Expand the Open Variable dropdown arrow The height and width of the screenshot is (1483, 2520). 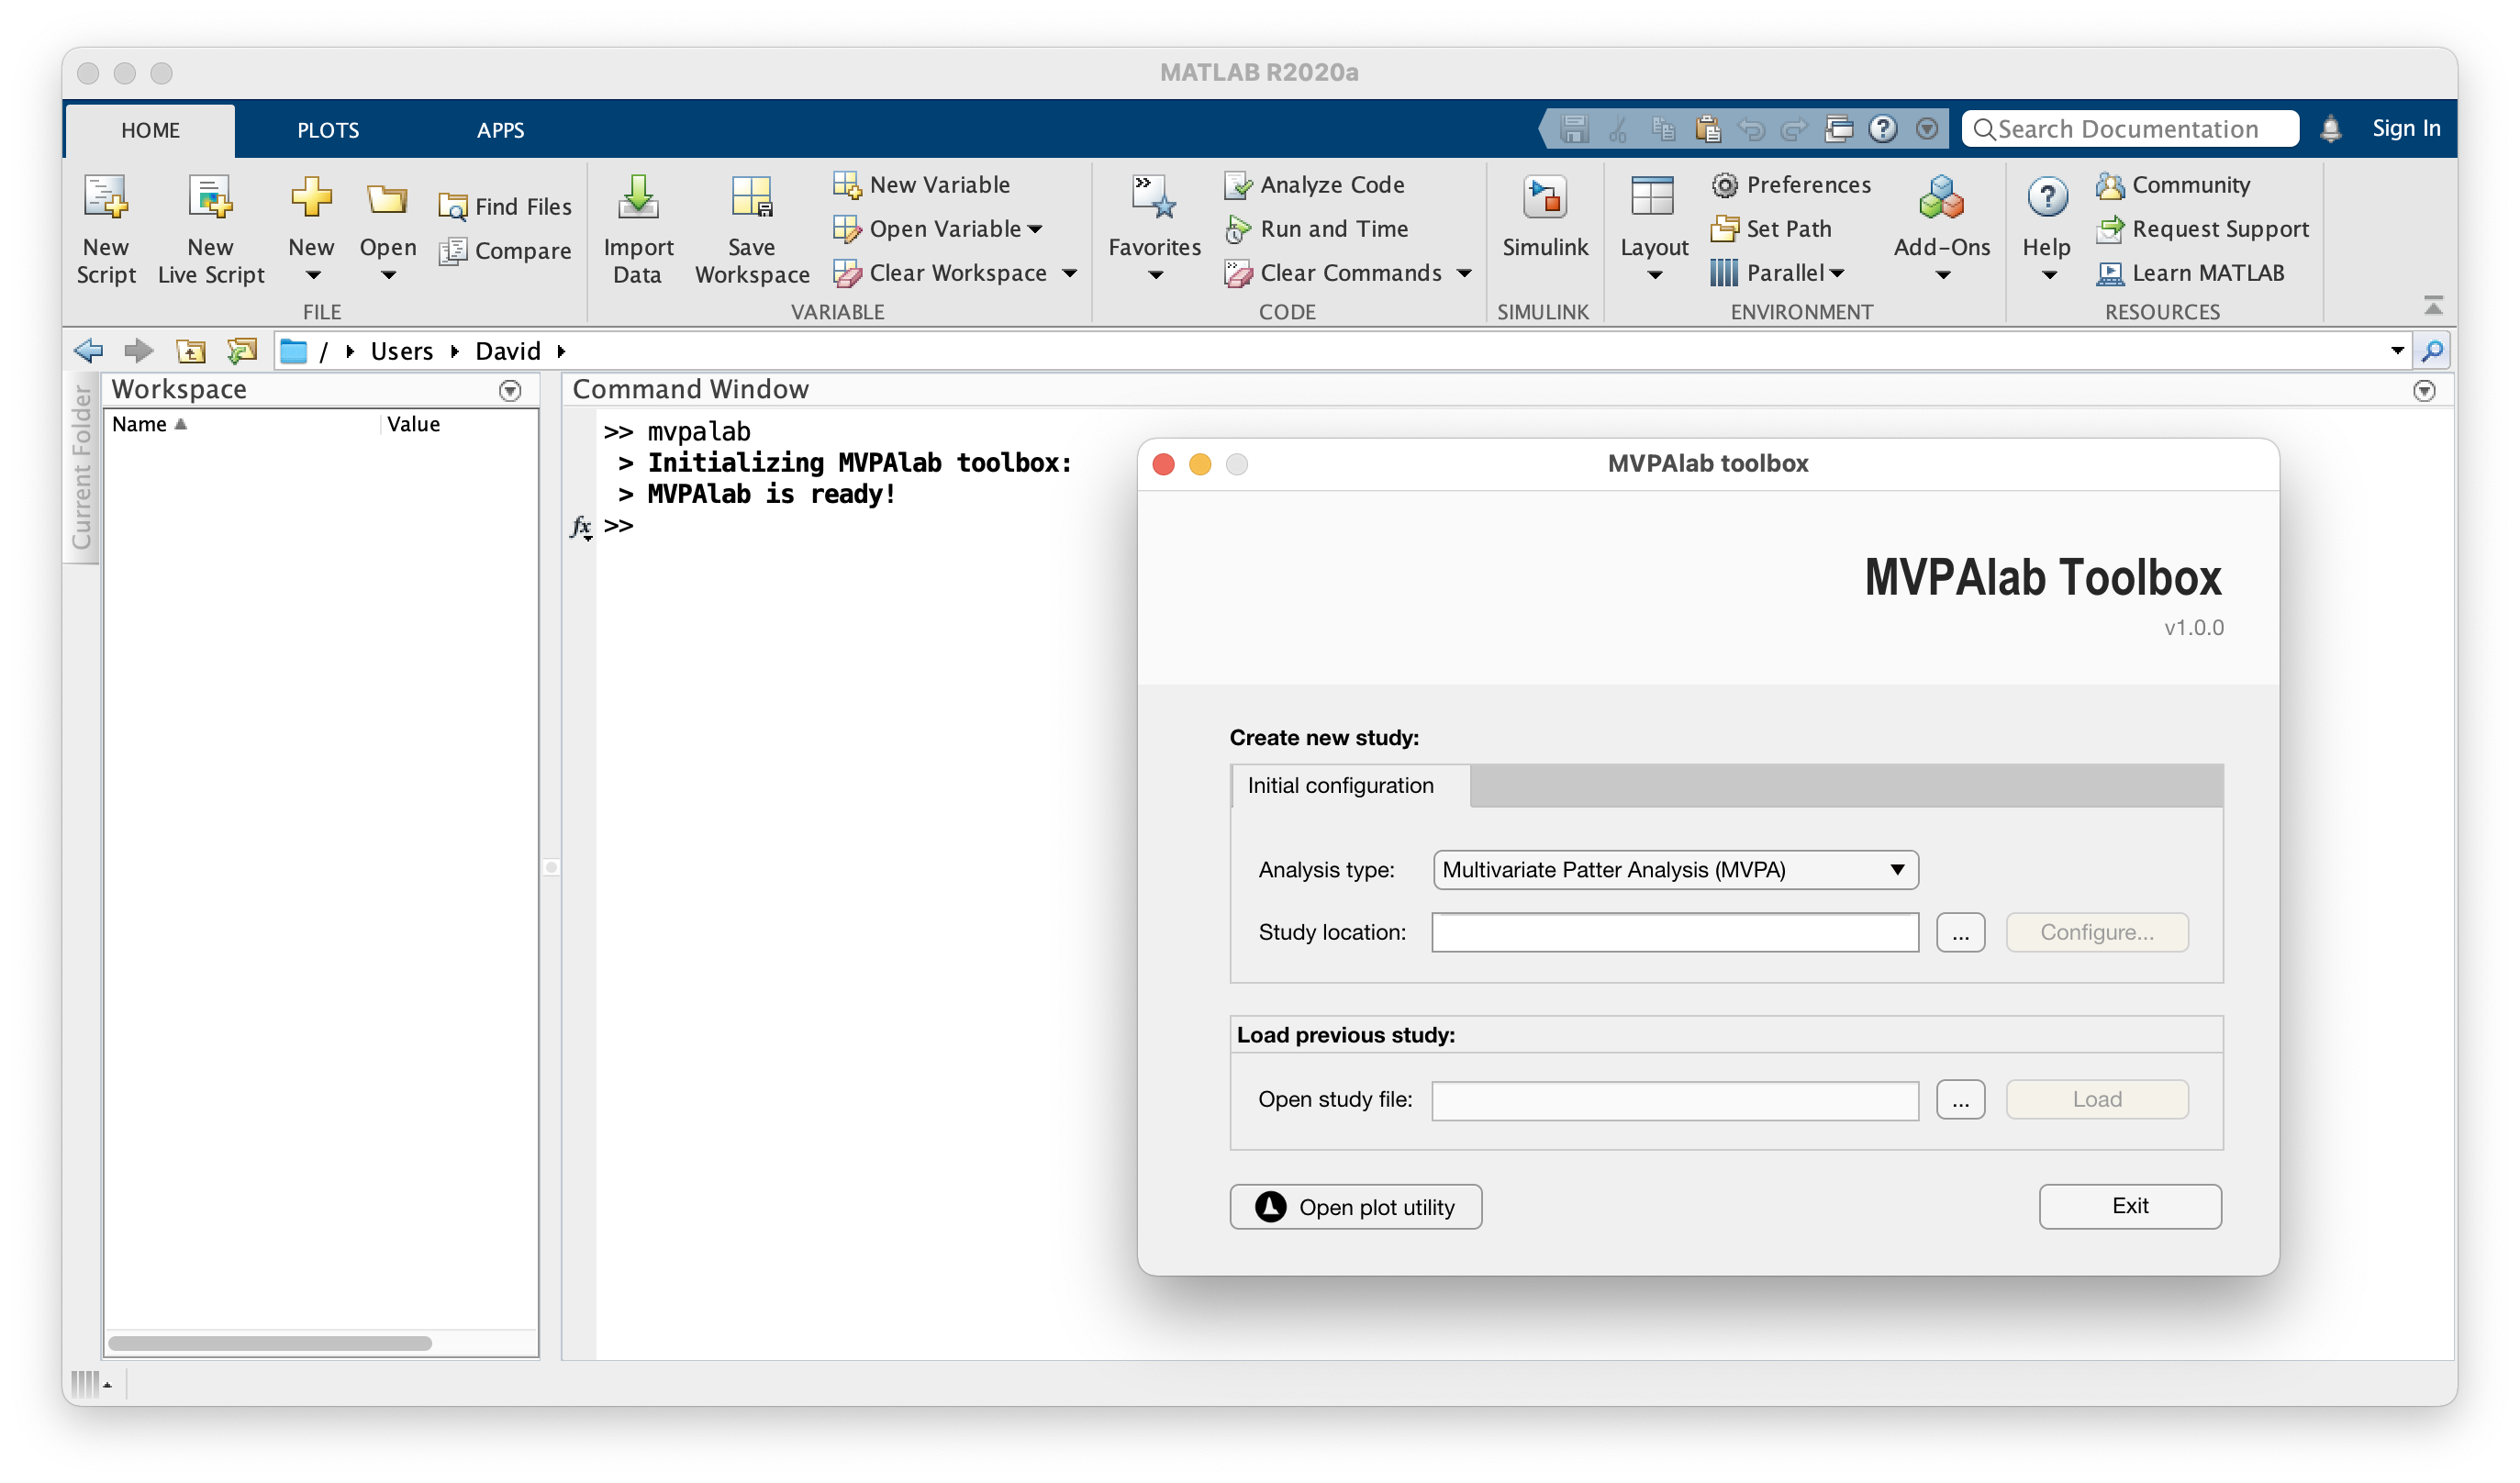tap(1035, 230)
